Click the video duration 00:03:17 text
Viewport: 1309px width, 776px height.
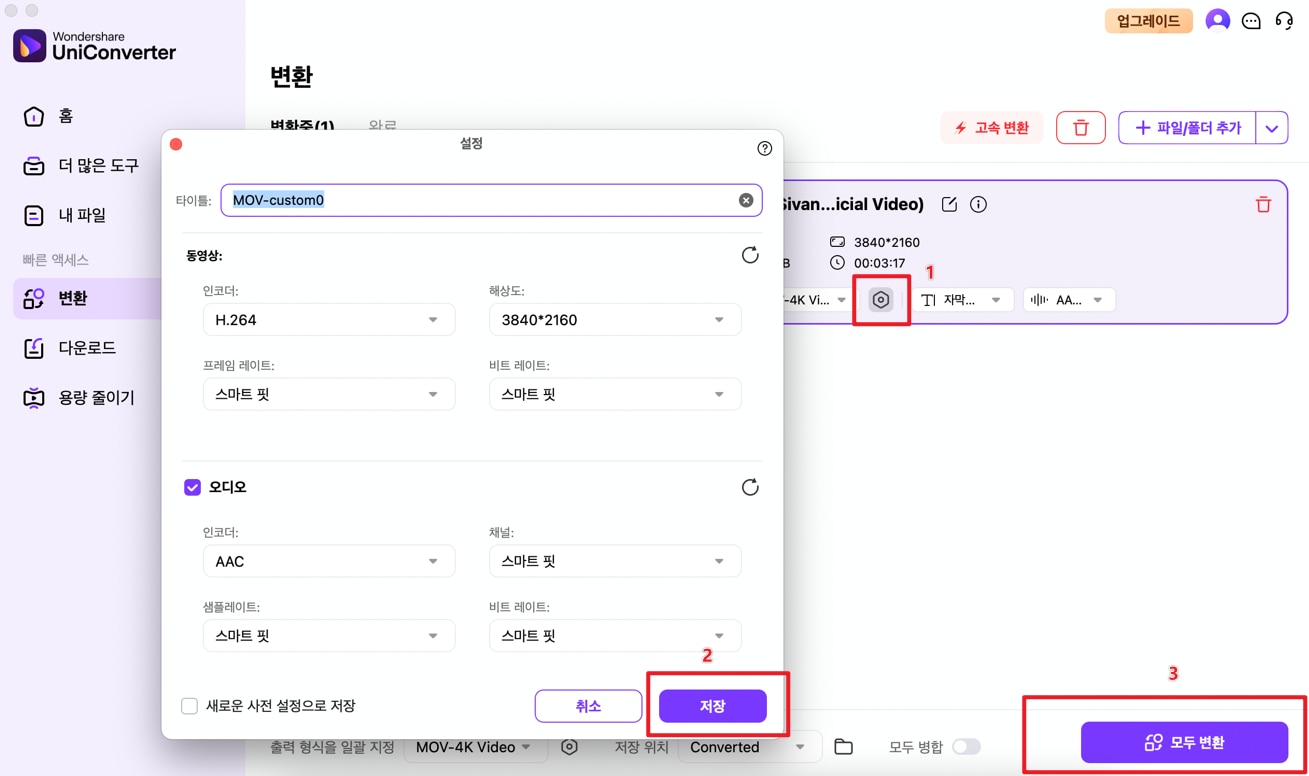(x=879, y=264)
